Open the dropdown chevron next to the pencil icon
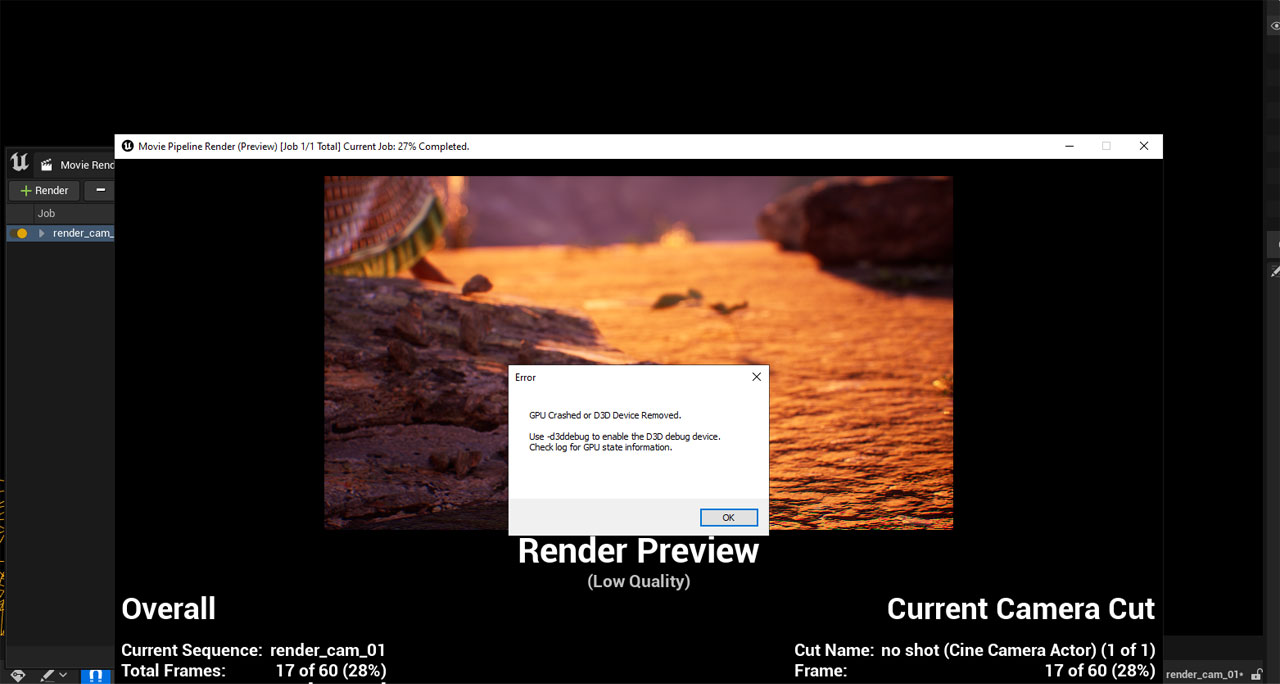 pos(62,675)
